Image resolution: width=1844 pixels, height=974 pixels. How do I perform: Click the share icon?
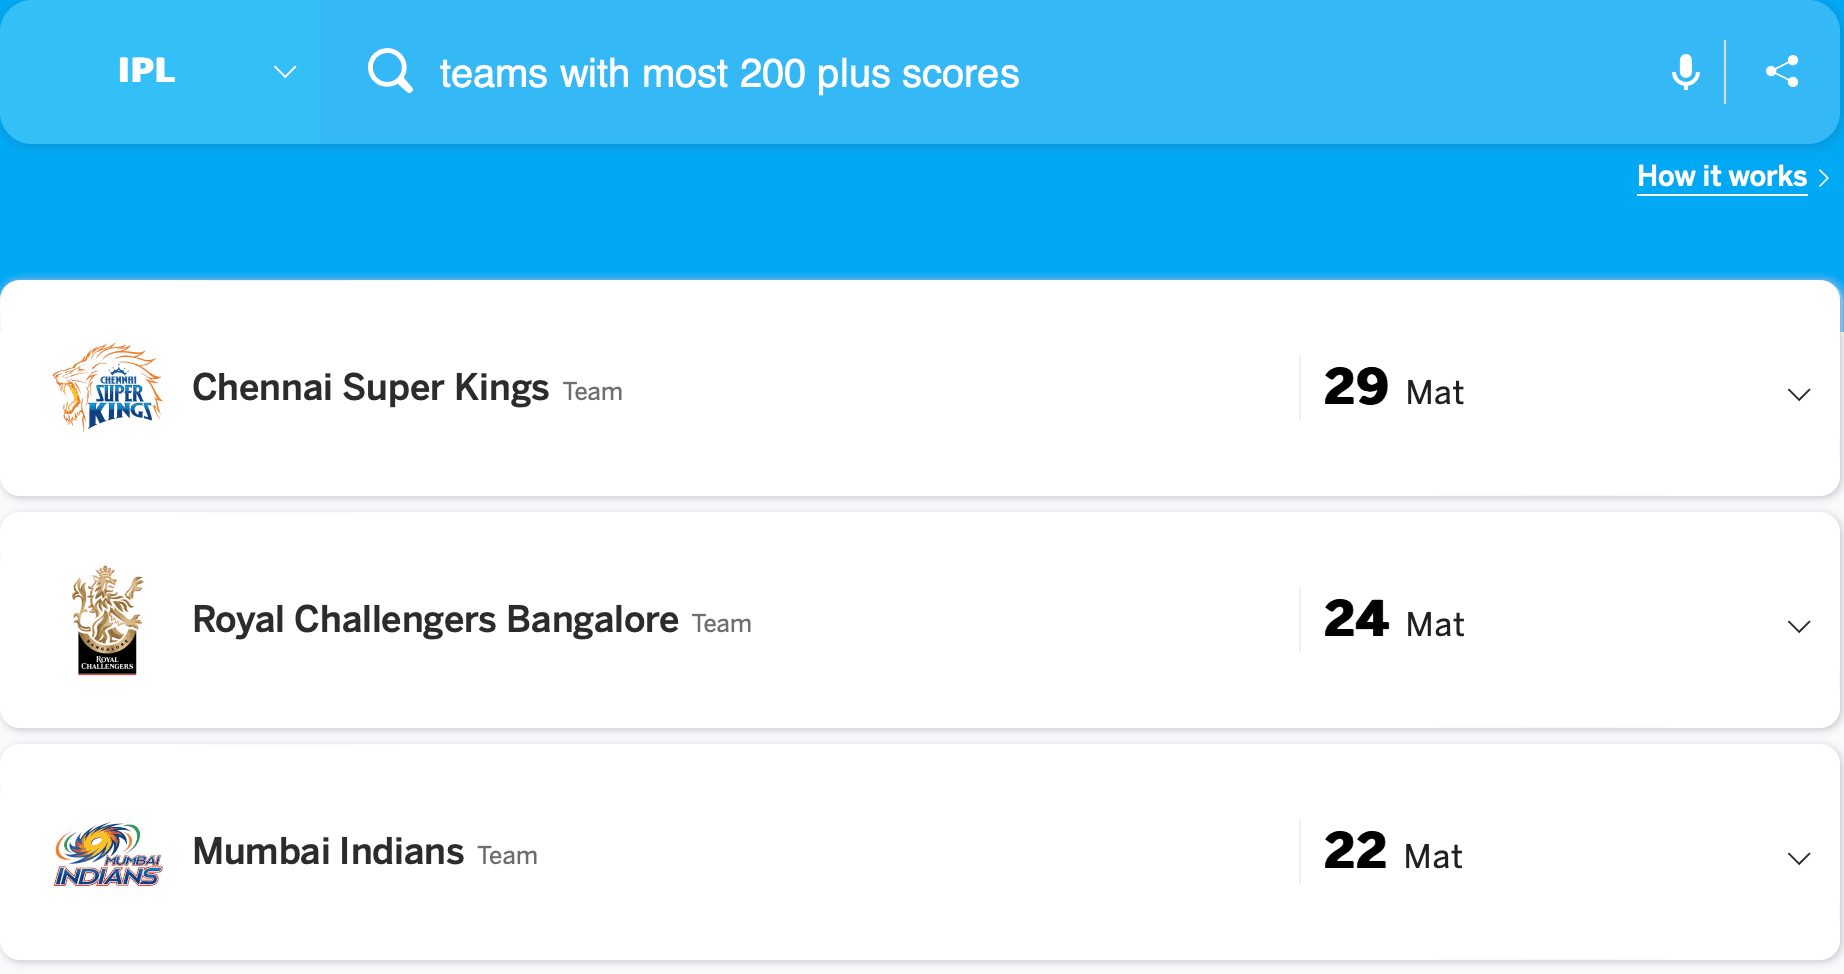coord(1782,71)
